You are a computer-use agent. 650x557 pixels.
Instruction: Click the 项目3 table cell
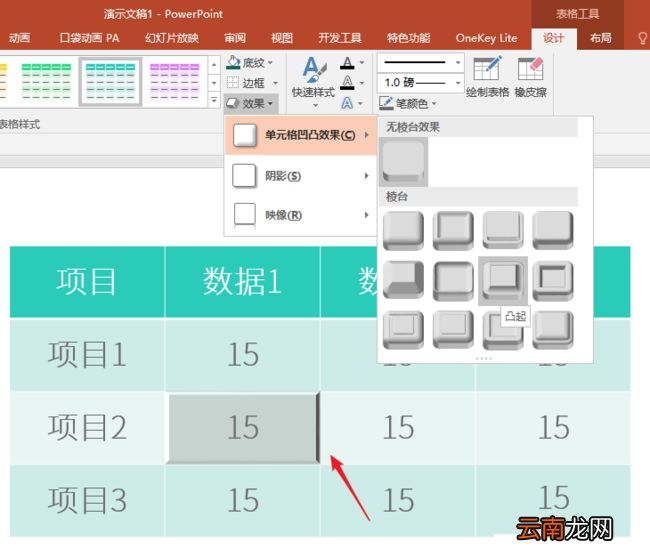(87, 501)
